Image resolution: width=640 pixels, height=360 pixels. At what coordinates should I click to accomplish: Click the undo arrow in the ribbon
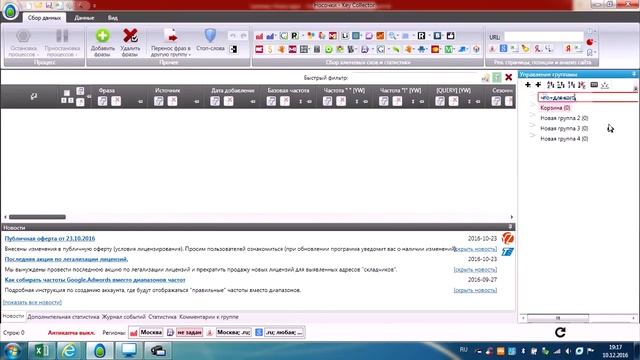[233, 36]
